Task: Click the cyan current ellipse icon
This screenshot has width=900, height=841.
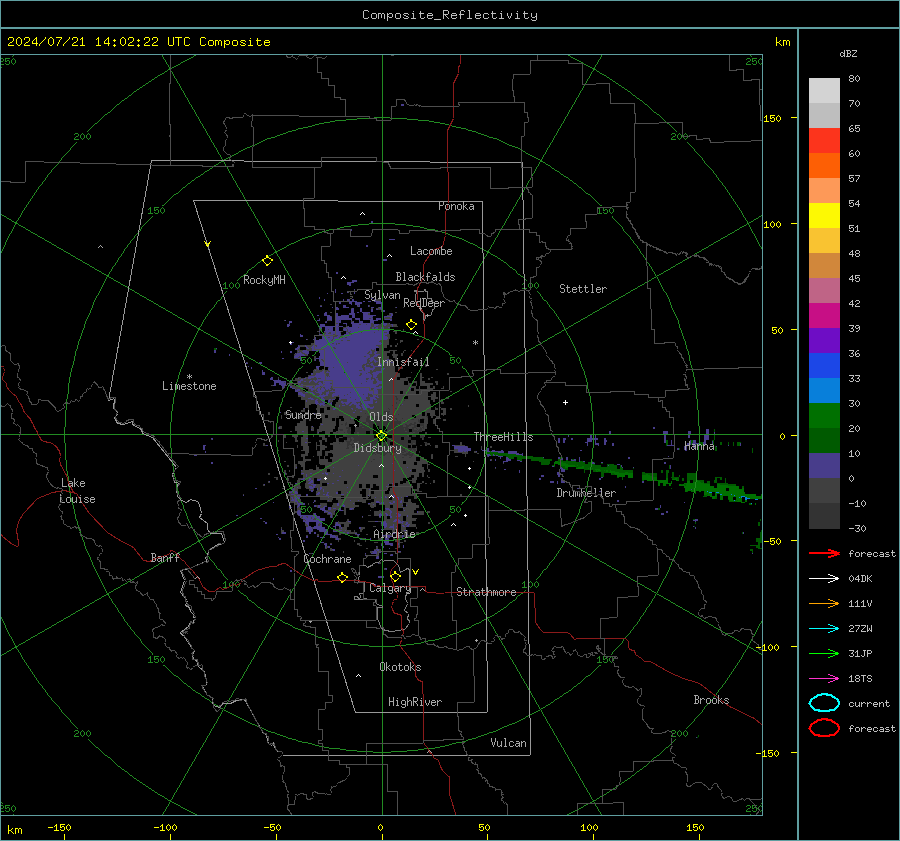Action: click(824, 703)
